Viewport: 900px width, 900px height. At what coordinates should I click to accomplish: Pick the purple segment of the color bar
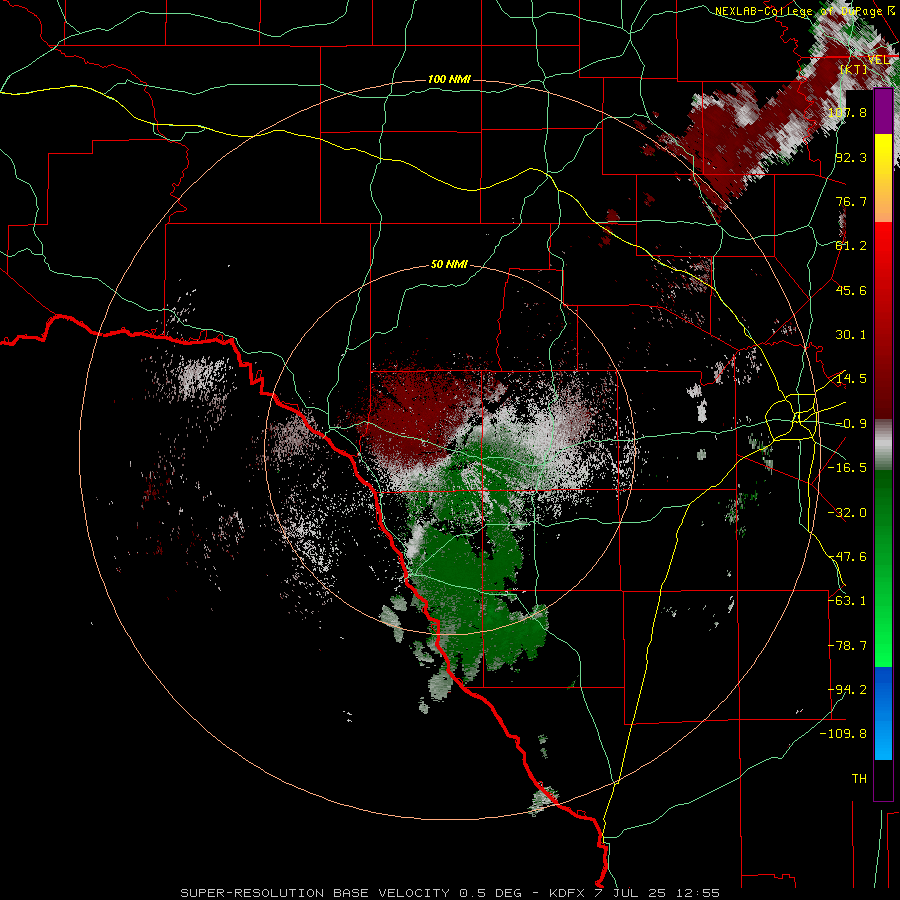[883, 112]
